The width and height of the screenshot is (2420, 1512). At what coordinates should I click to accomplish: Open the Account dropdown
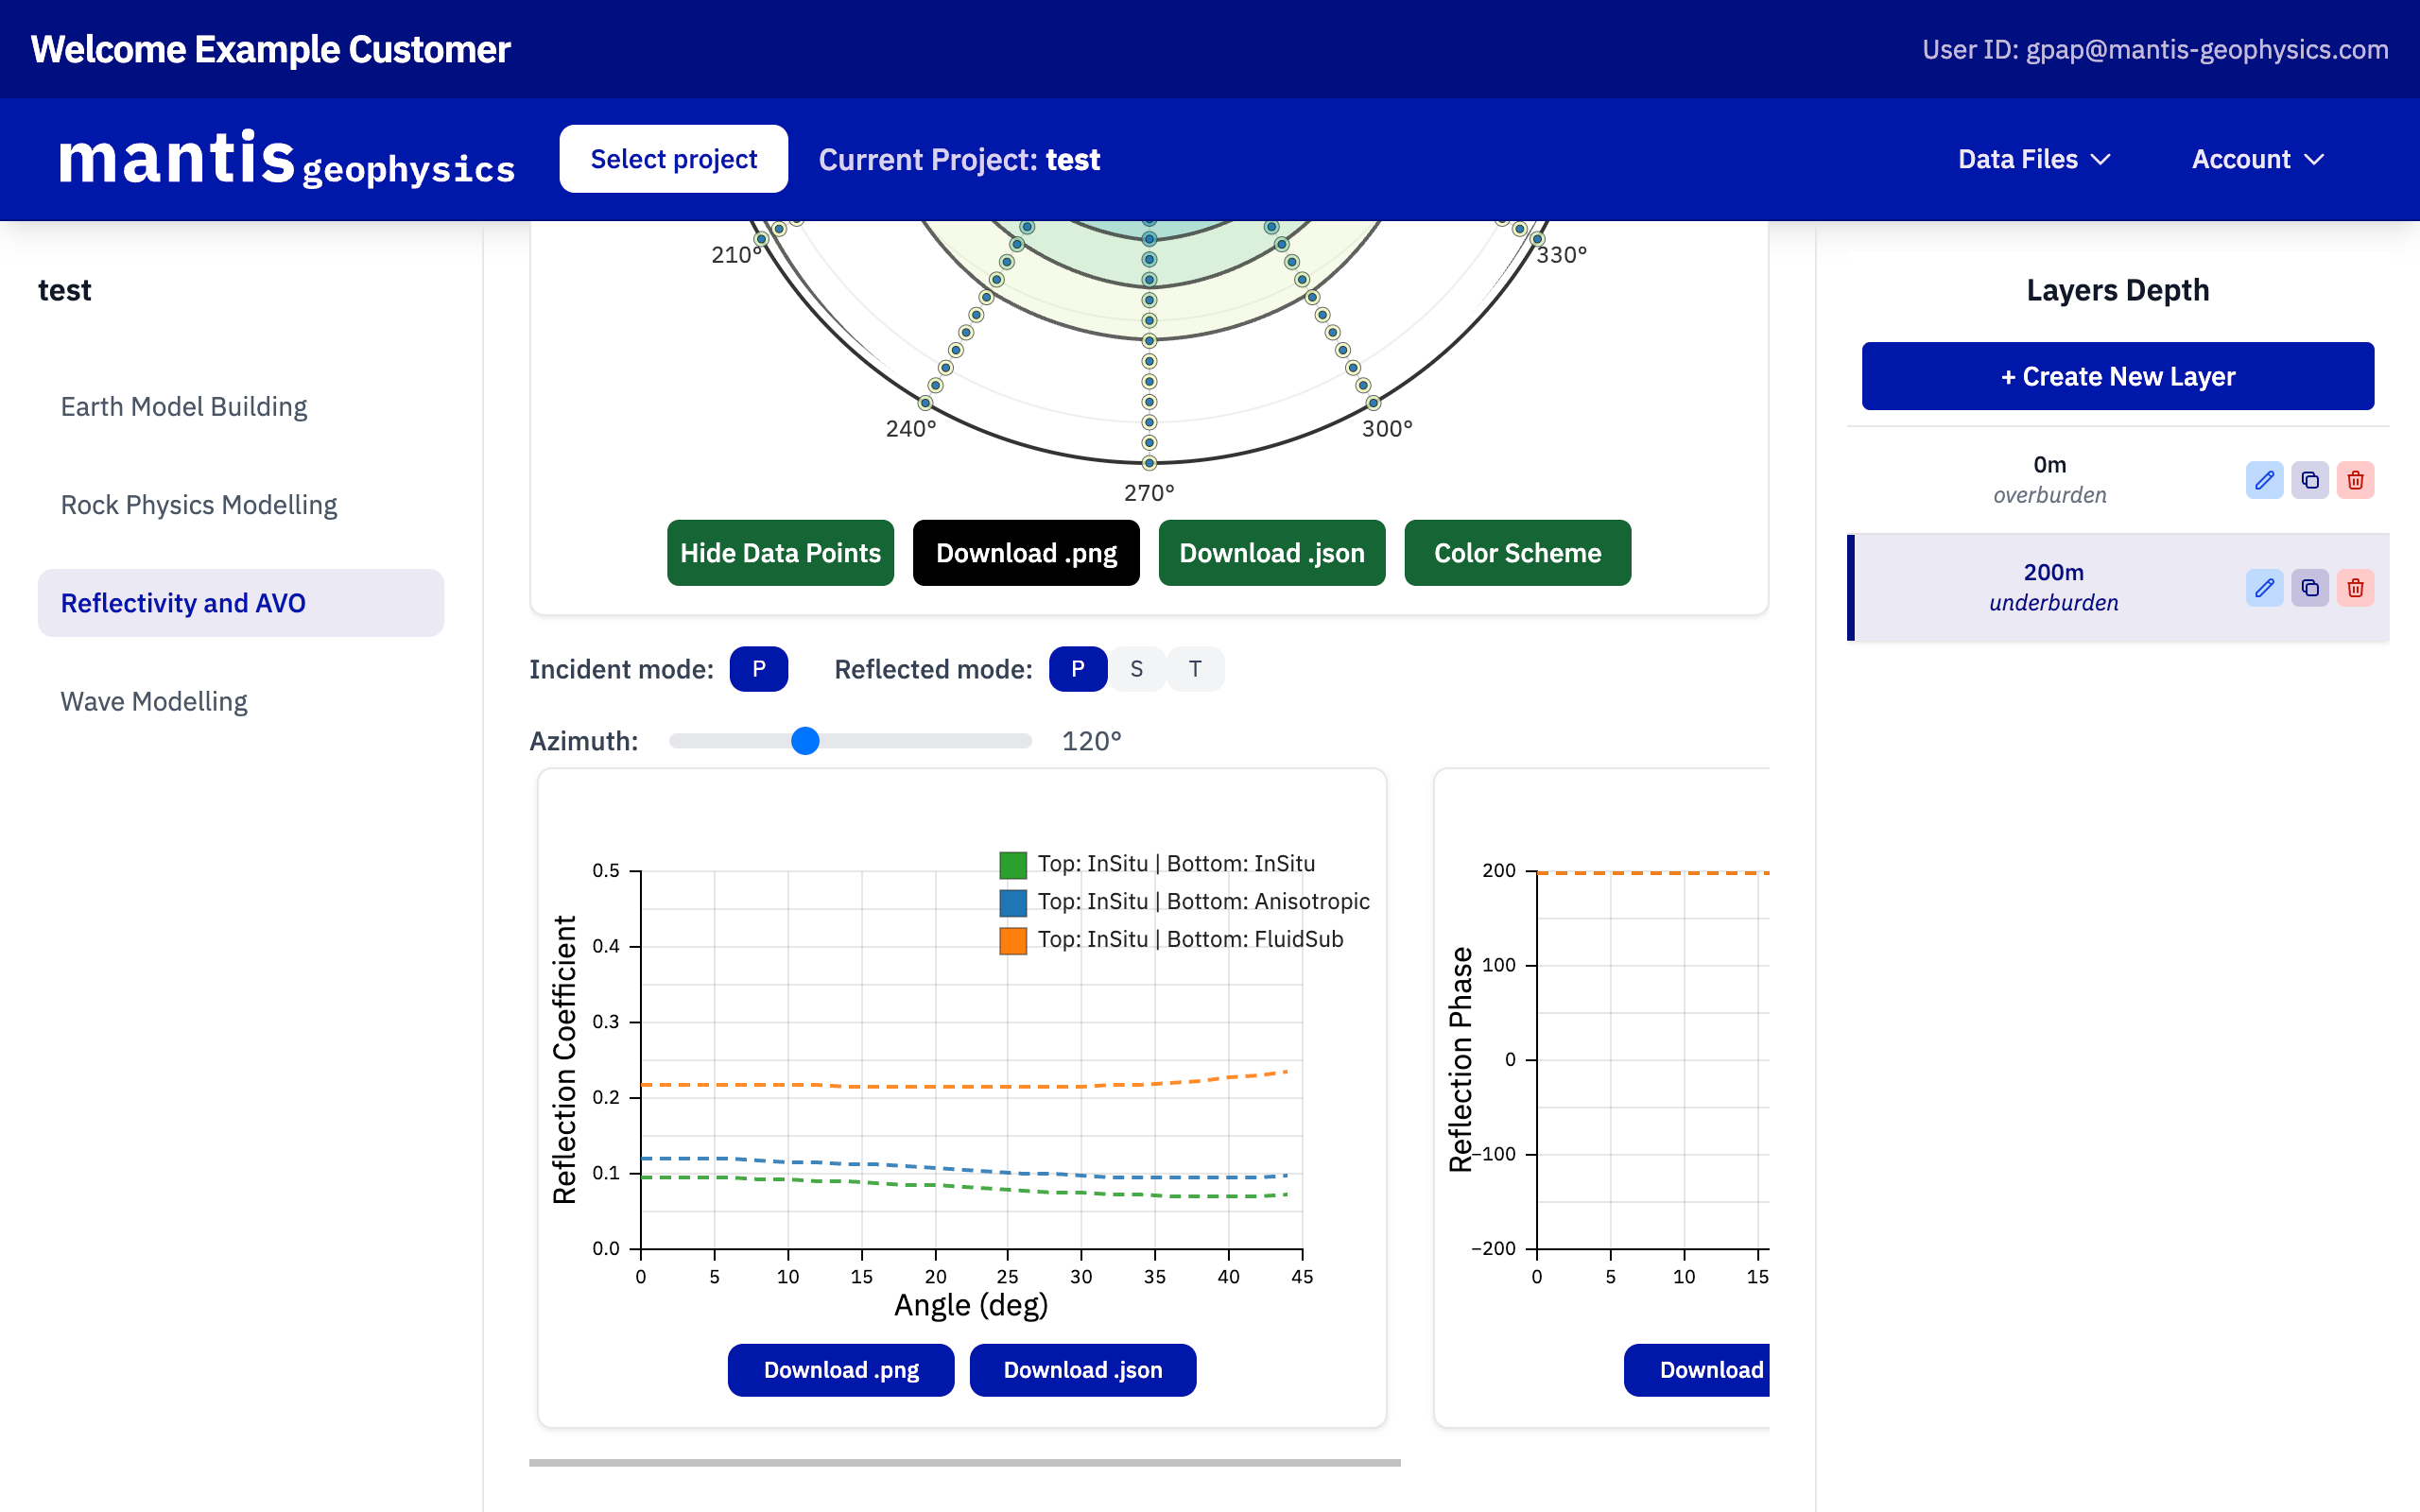click(2258, 159)
